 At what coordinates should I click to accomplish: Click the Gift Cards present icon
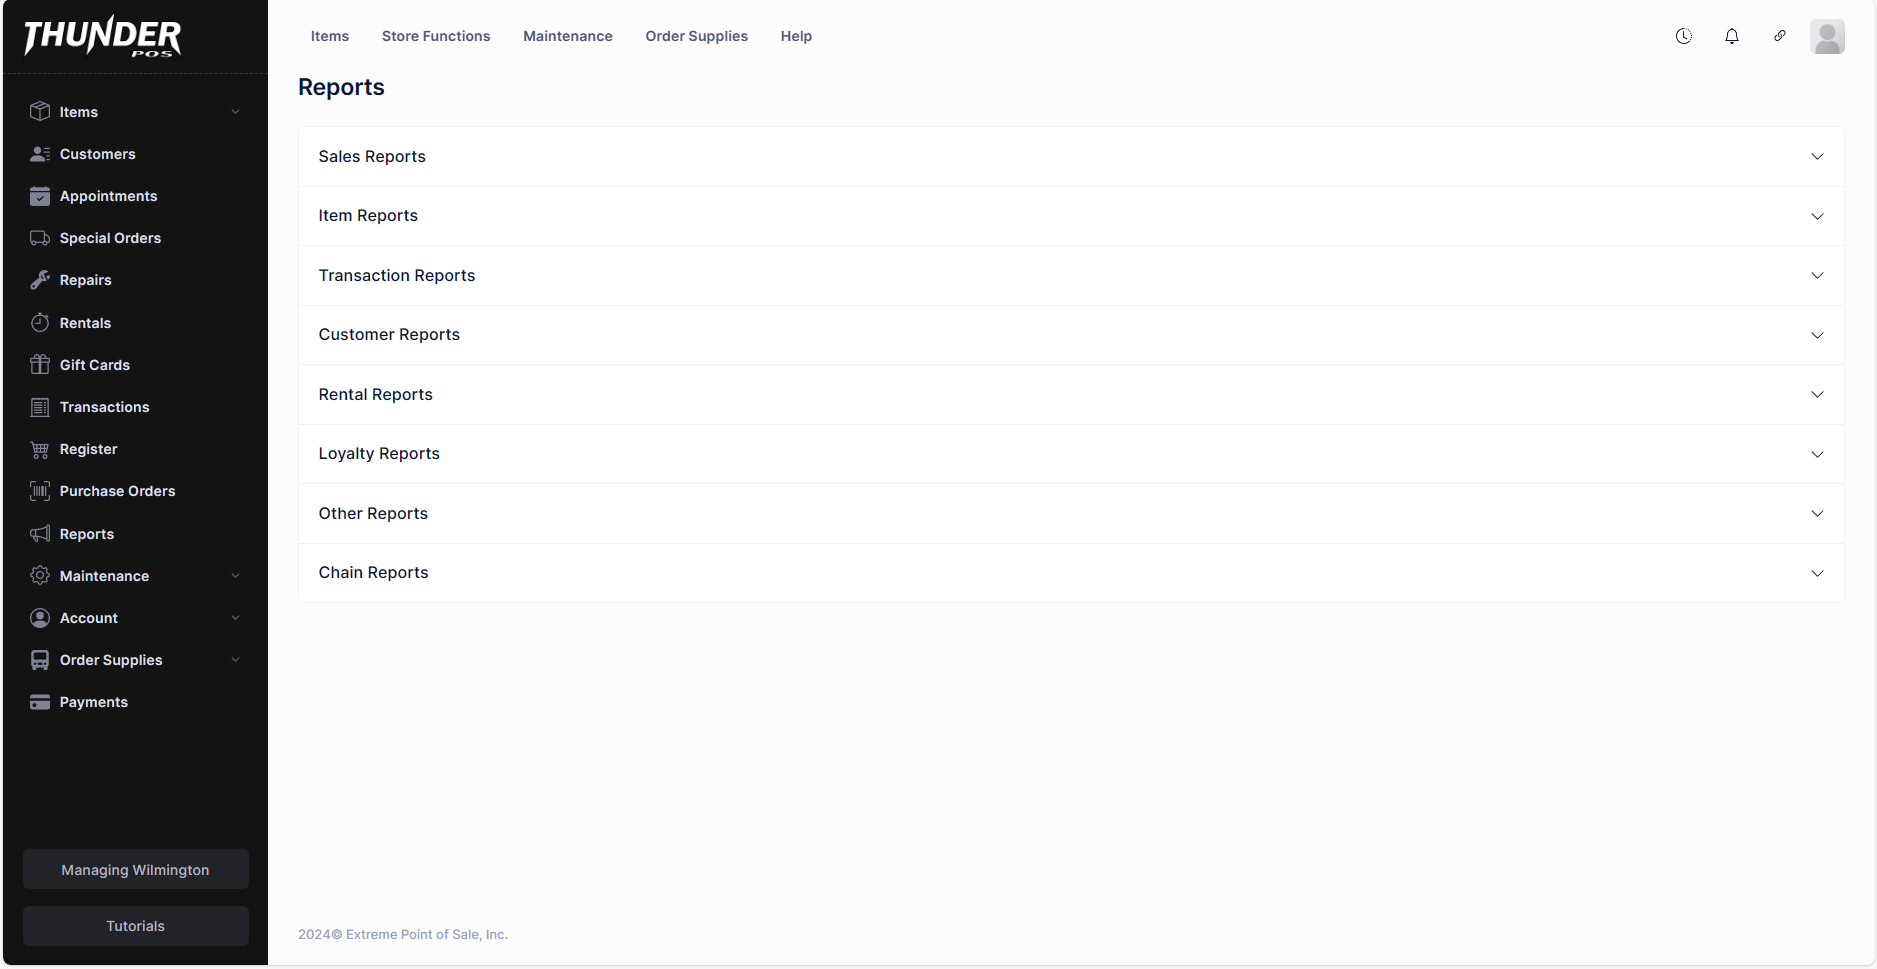pyautogui.click(x=40, y=365)
